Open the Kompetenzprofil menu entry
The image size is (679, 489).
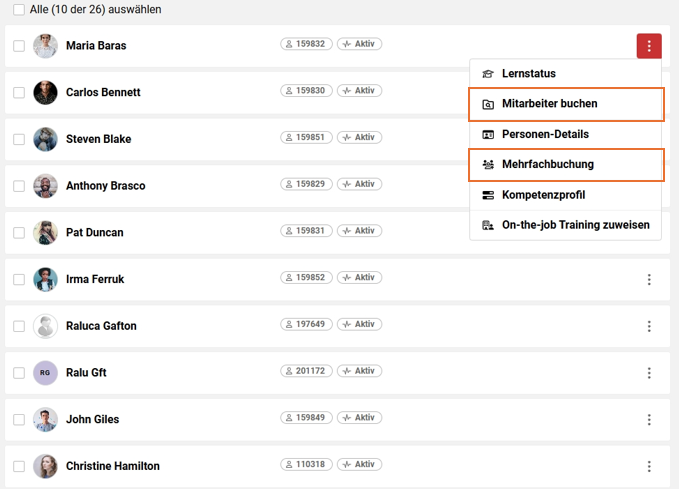pyautogui.click(x=565, y=195)
